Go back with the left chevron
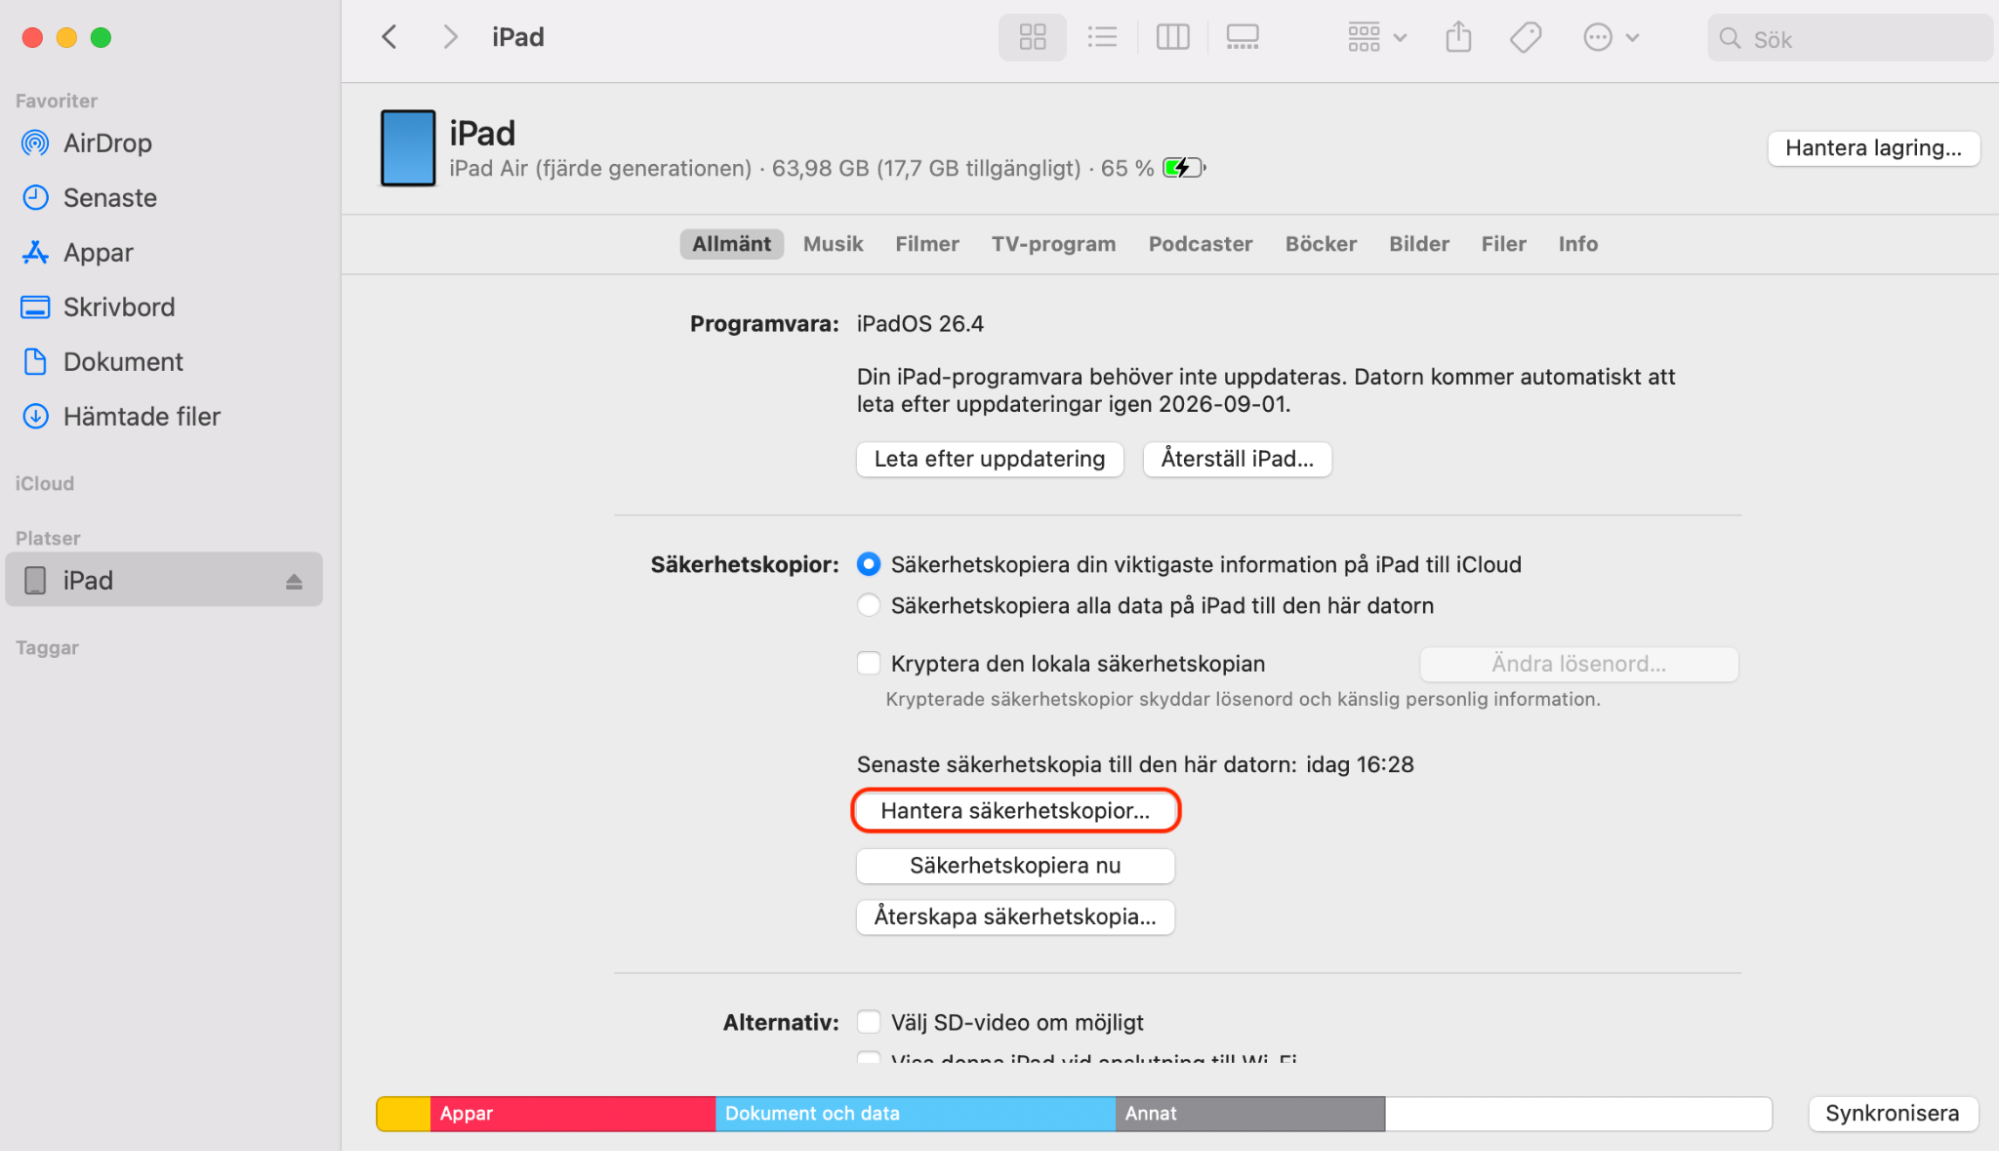 [x=390, y=38]
